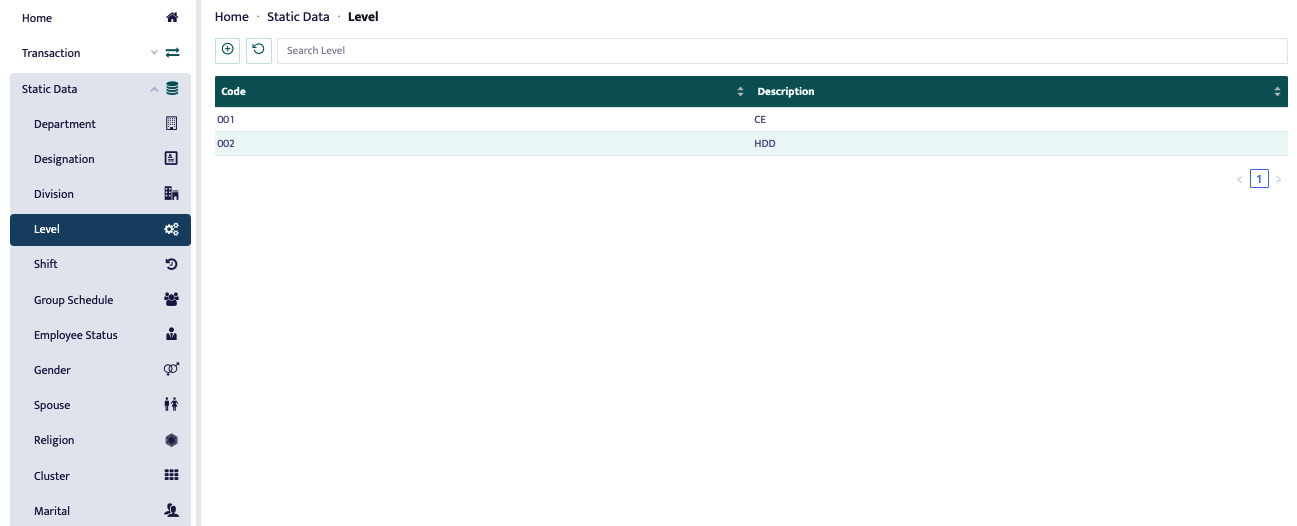Click the refresh list icon
Screen dimensions: 1297x526
pyautogui.click(x=259, y=50)
